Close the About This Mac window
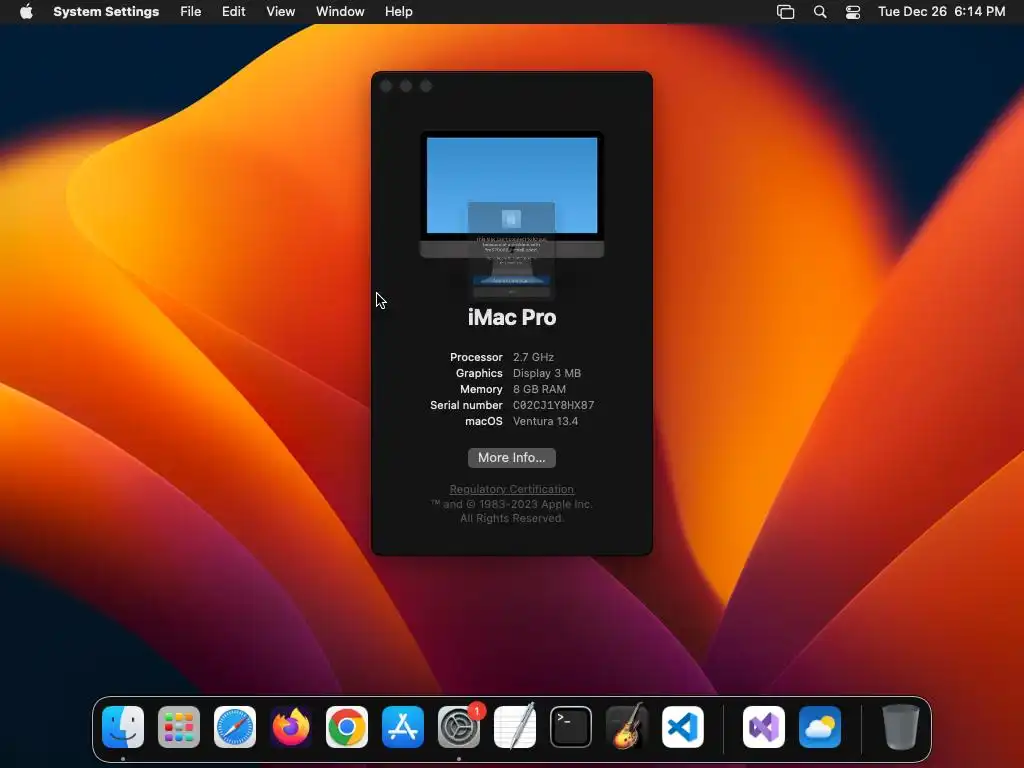The image size is (1024, 768). pos(386,86)
